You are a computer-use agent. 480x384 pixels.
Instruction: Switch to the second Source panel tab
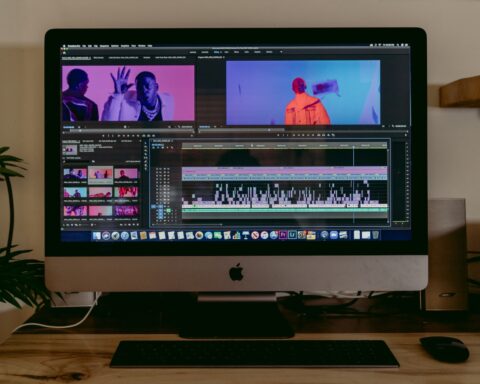click(98, 58)
